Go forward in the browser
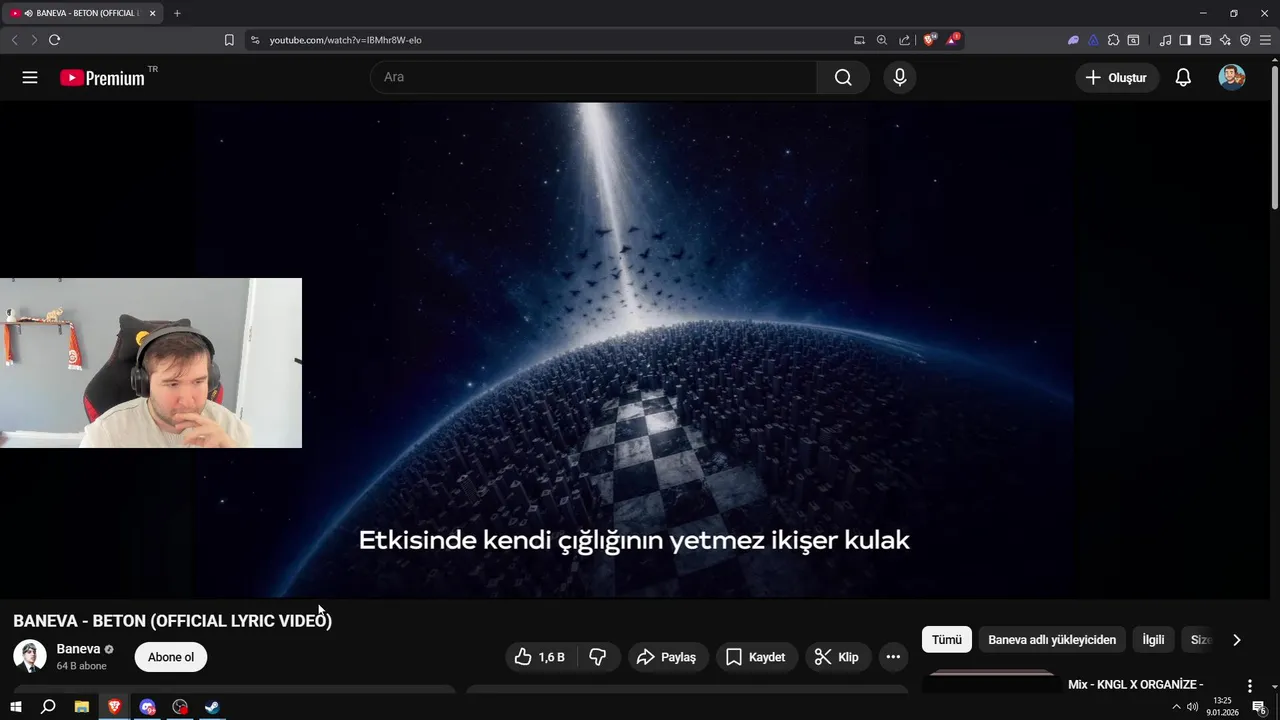The image size is (1280, 720). pos(34,40)
